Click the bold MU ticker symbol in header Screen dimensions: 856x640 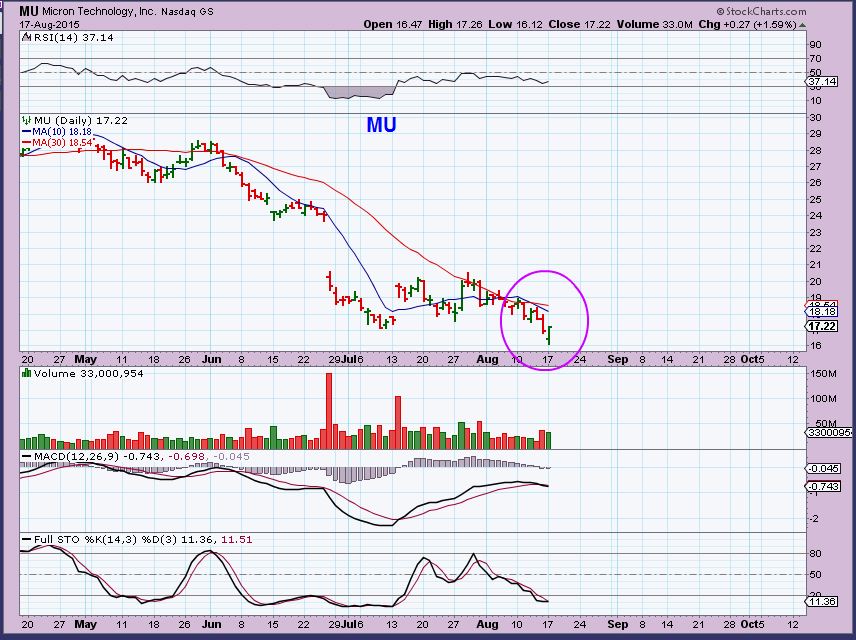29,10
